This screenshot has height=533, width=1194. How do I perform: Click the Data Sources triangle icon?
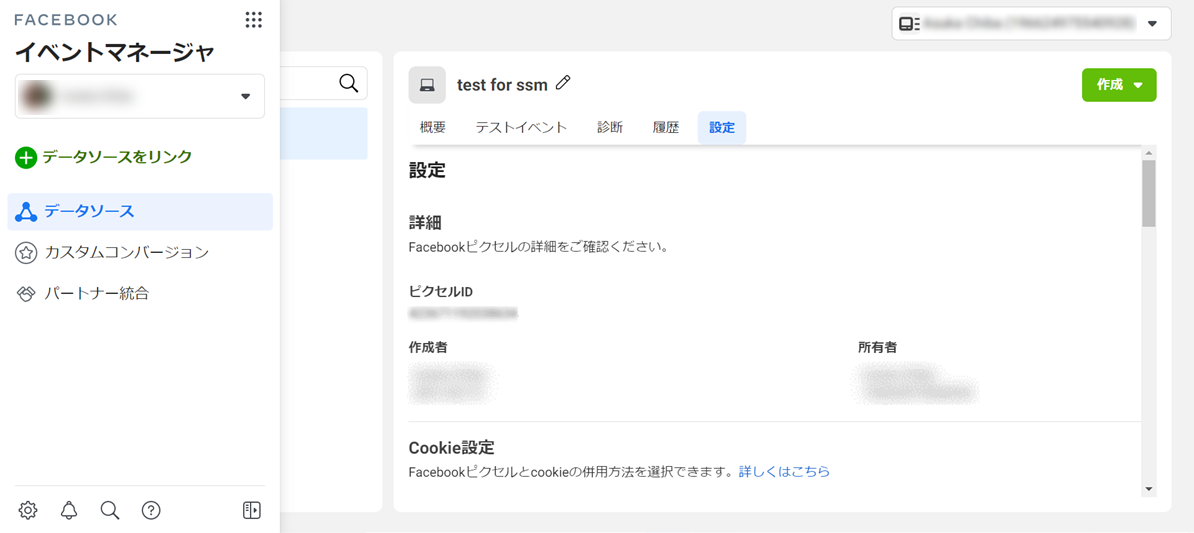click(26, 212)
